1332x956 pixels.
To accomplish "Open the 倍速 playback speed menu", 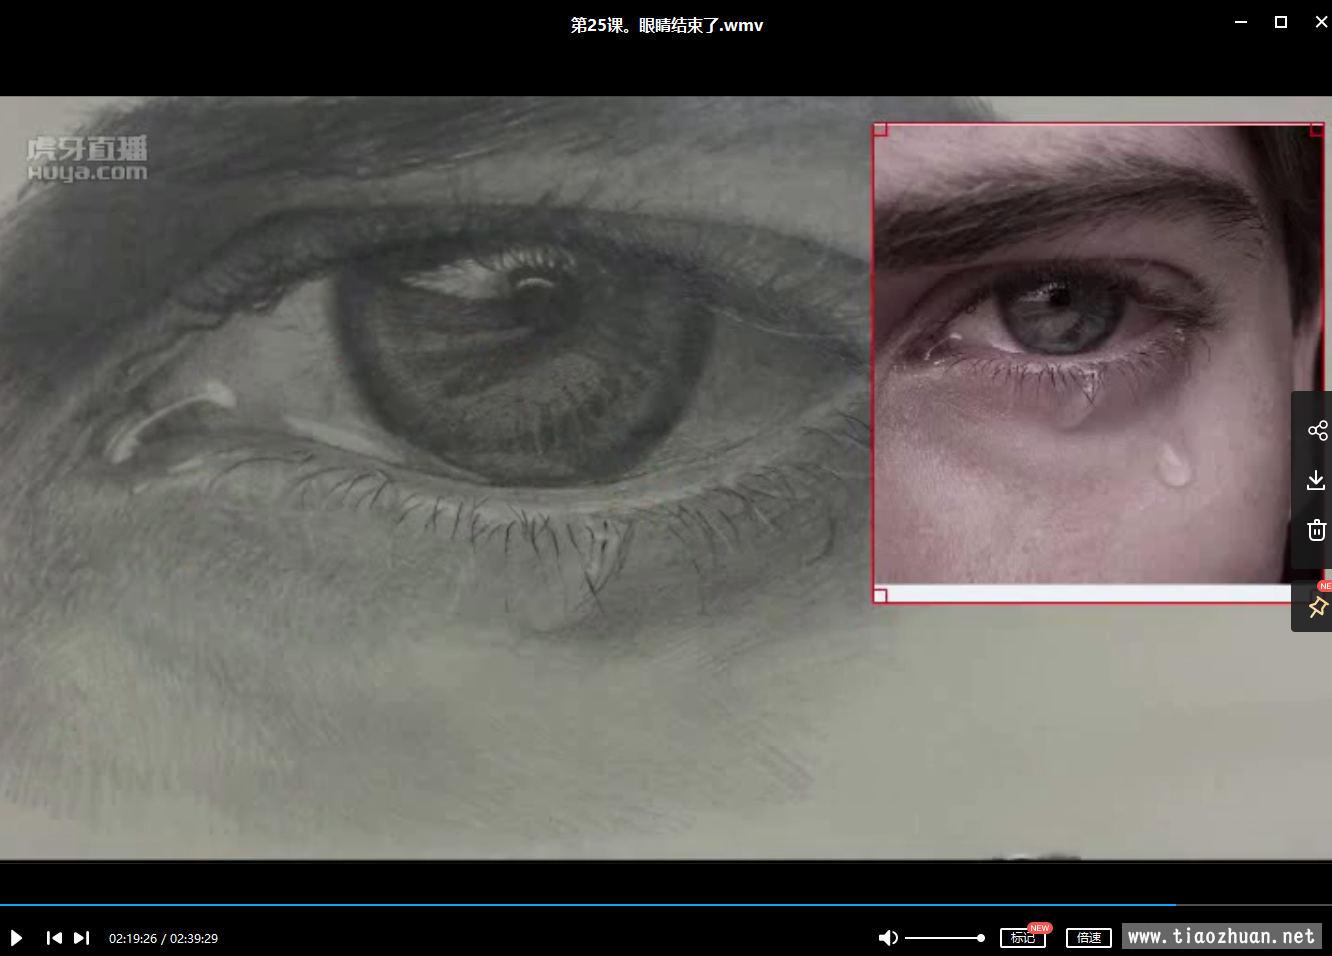I will tap(1088, 938).
